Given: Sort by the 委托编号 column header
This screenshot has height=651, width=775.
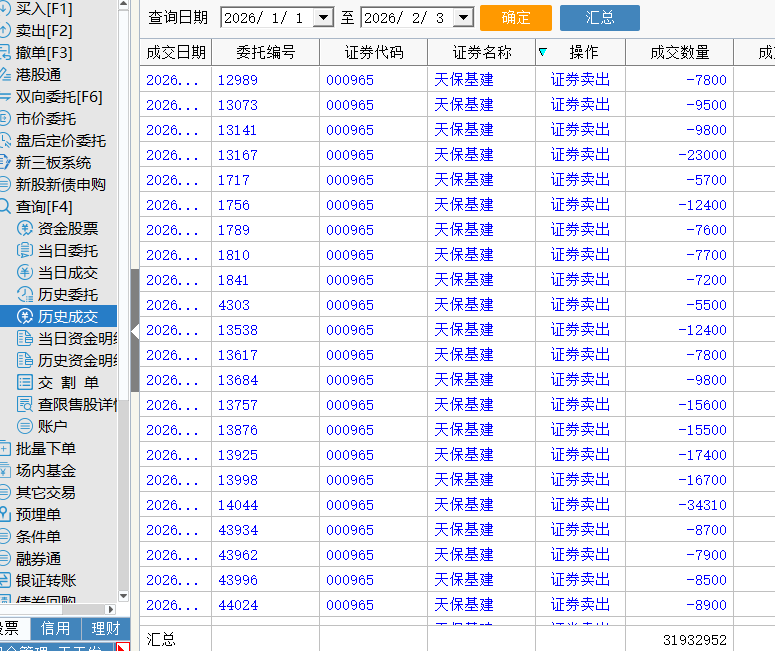Looking at the screenshot, I should (265, 52).
